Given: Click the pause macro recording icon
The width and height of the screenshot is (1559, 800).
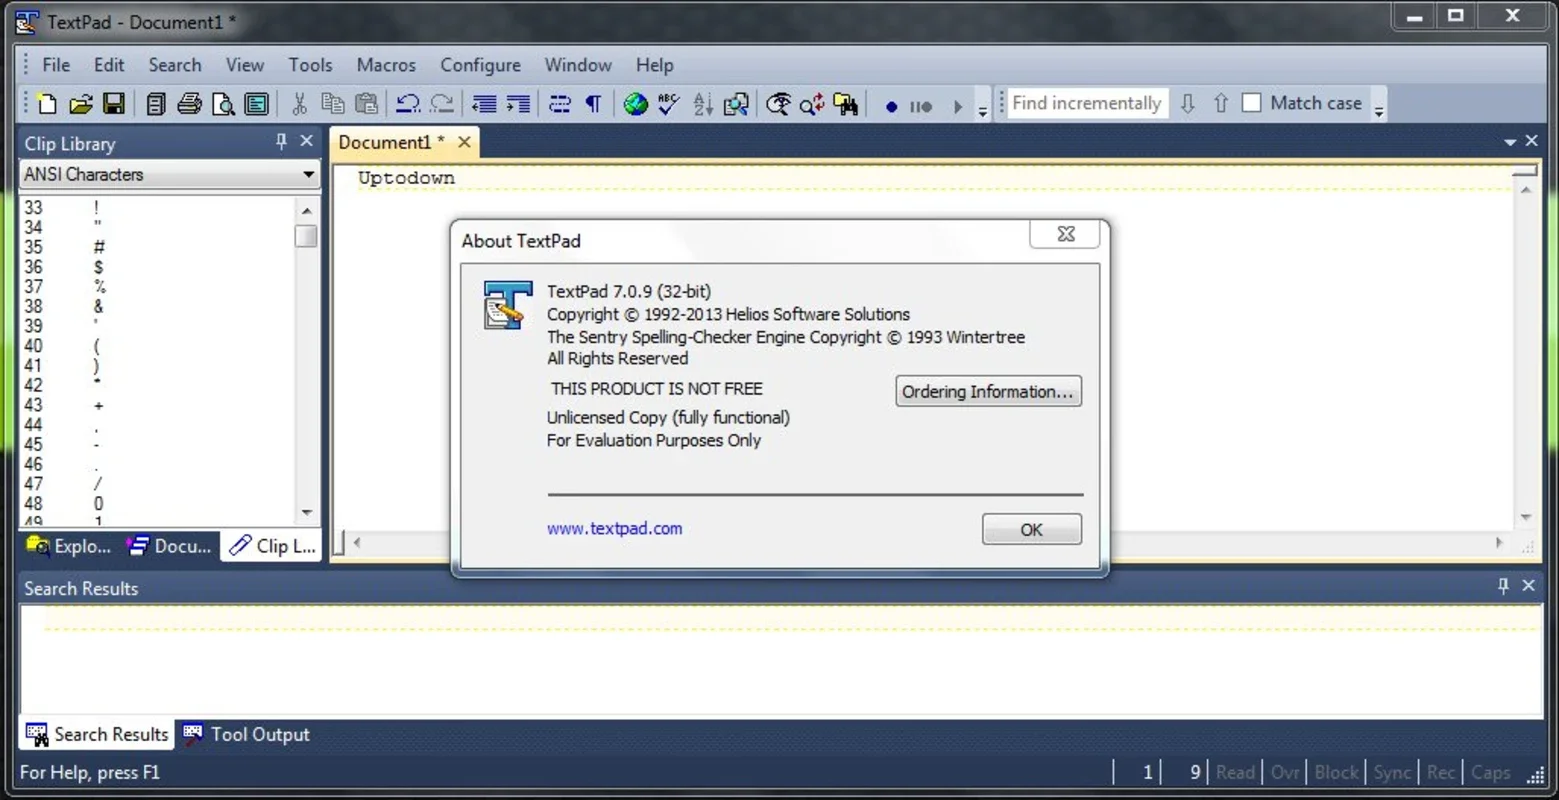Looking at the screenshot, I should pos(921,106).
